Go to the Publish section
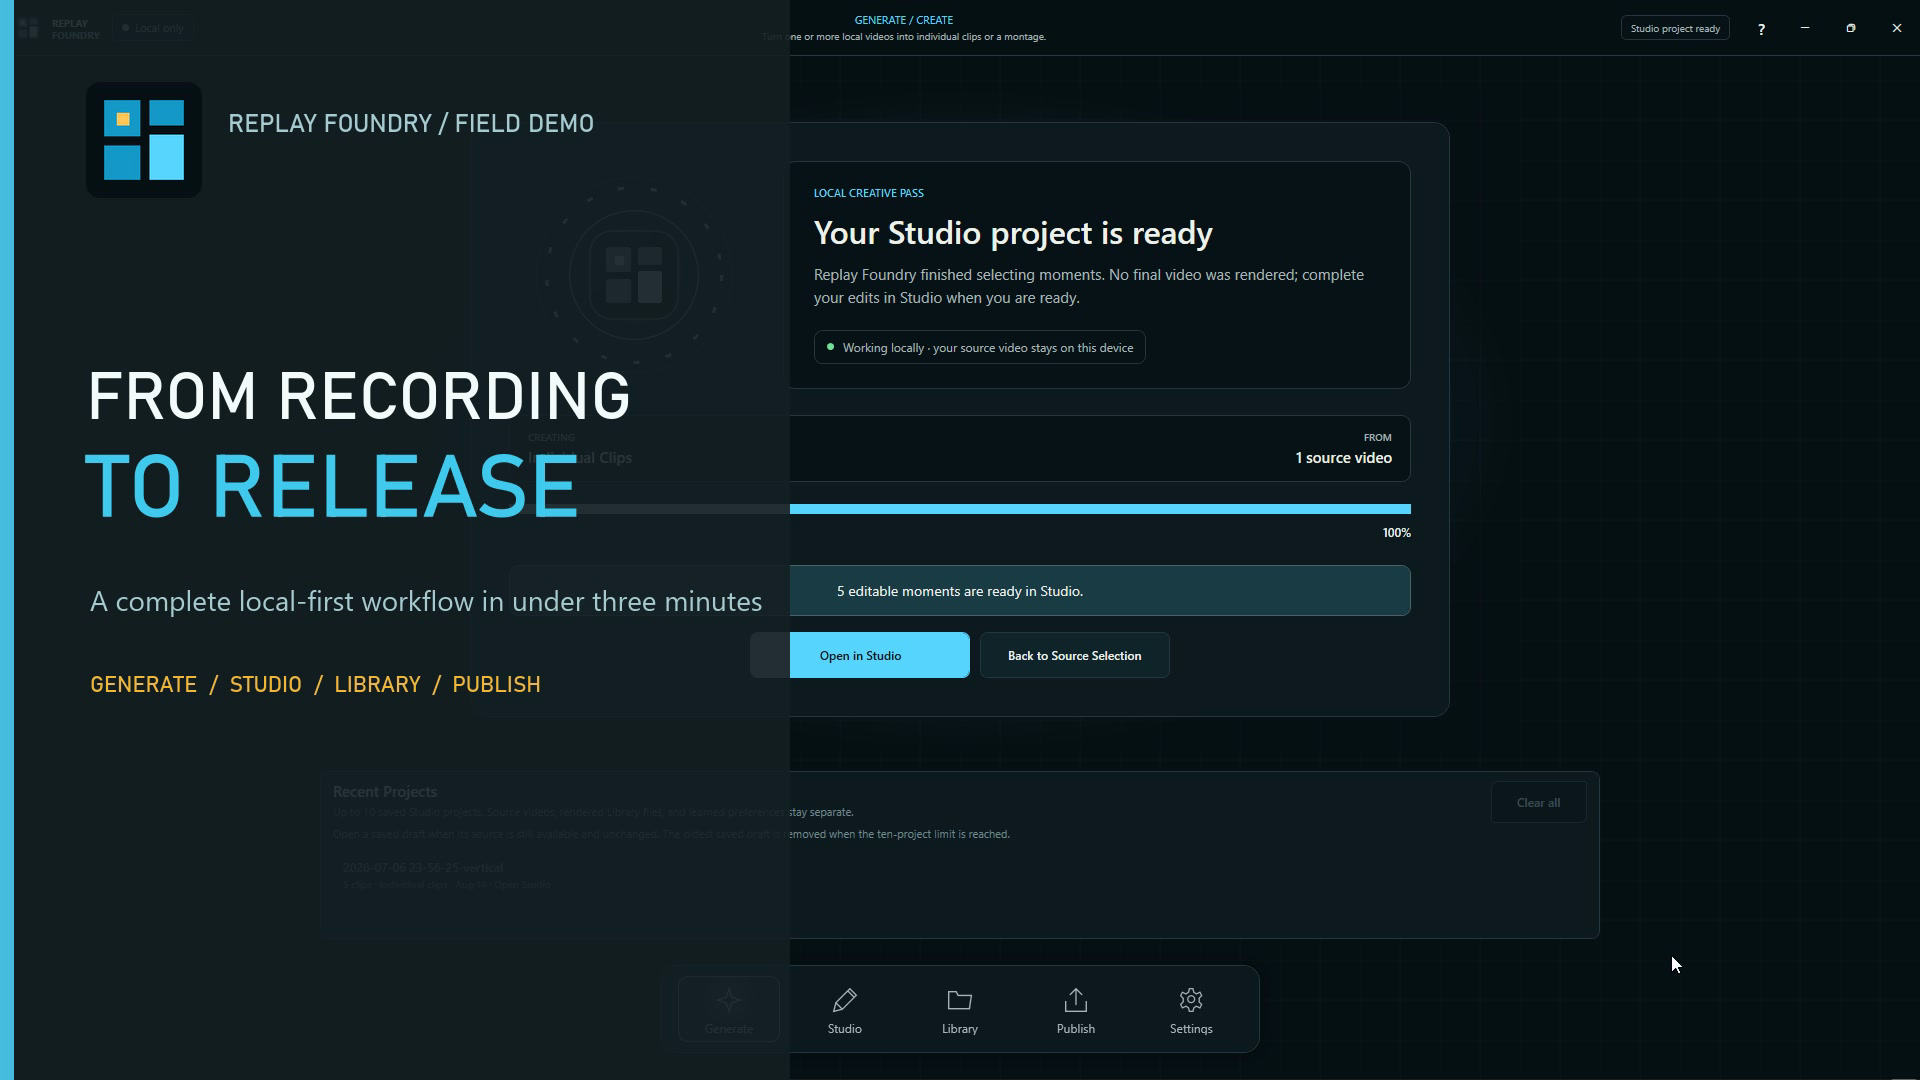Screen dimensions: 1920x1080 tap(1075, 1010)
